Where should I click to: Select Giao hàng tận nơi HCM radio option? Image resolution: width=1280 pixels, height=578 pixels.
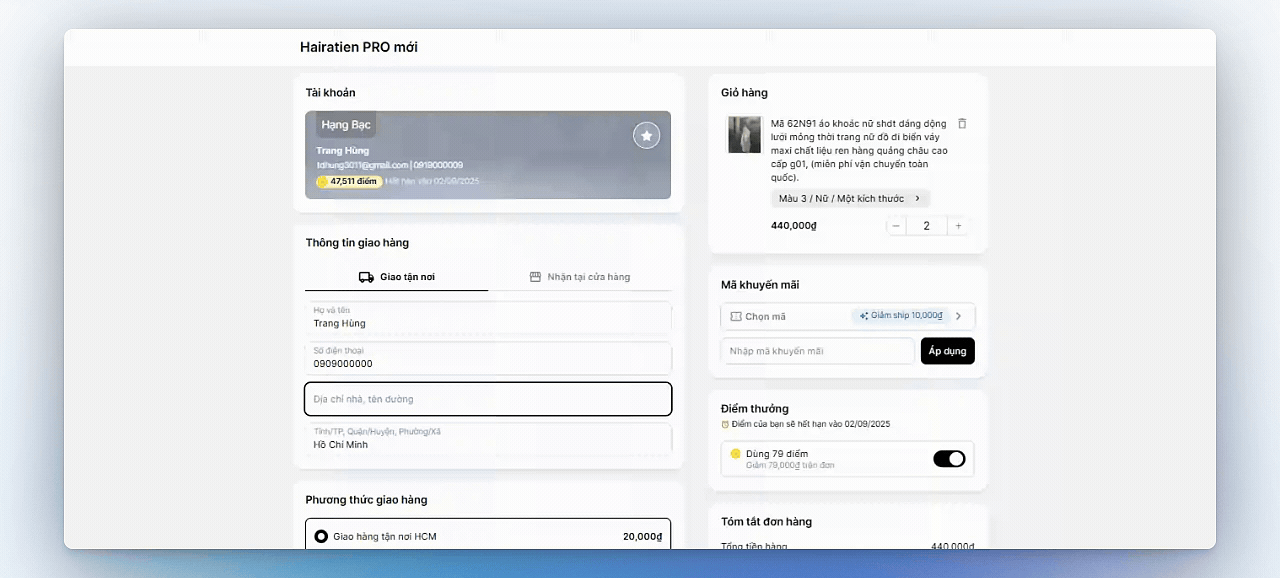[321, 537]
